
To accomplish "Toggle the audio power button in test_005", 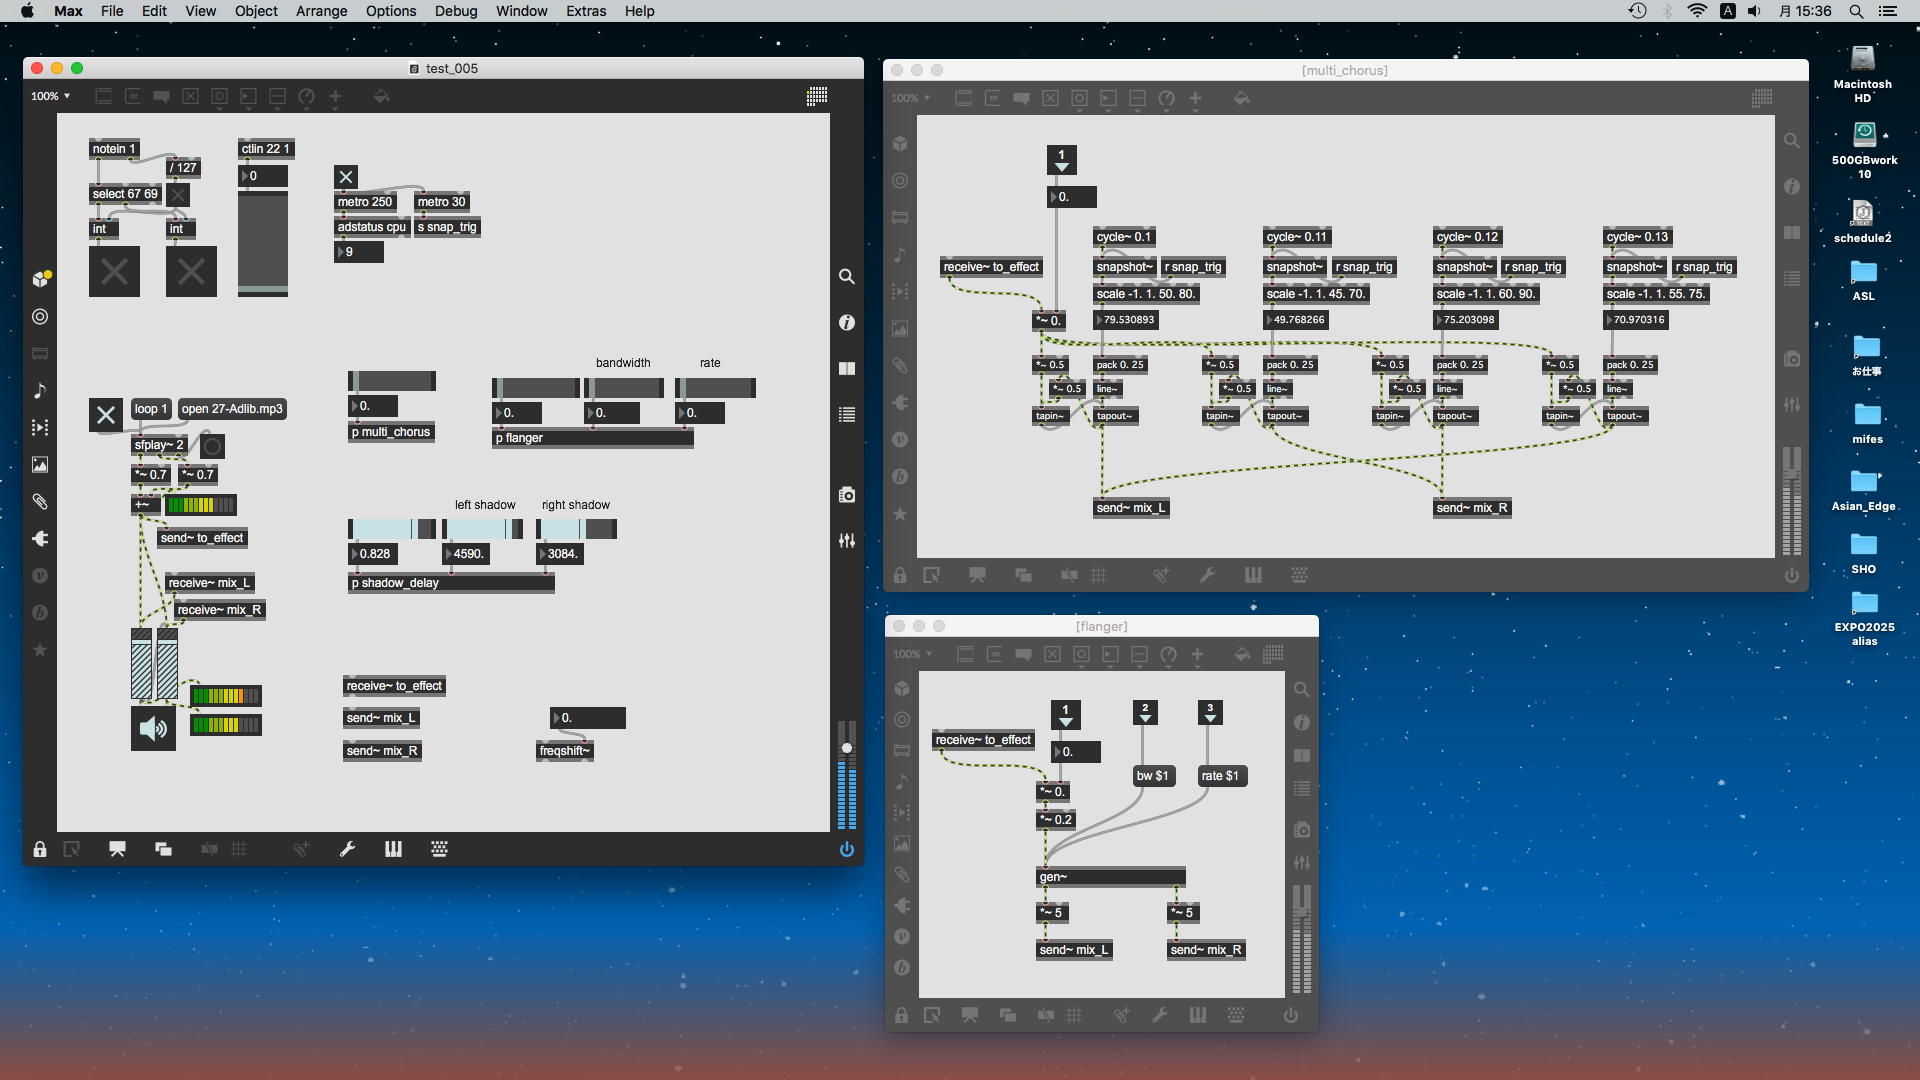I will pos(846,849).
